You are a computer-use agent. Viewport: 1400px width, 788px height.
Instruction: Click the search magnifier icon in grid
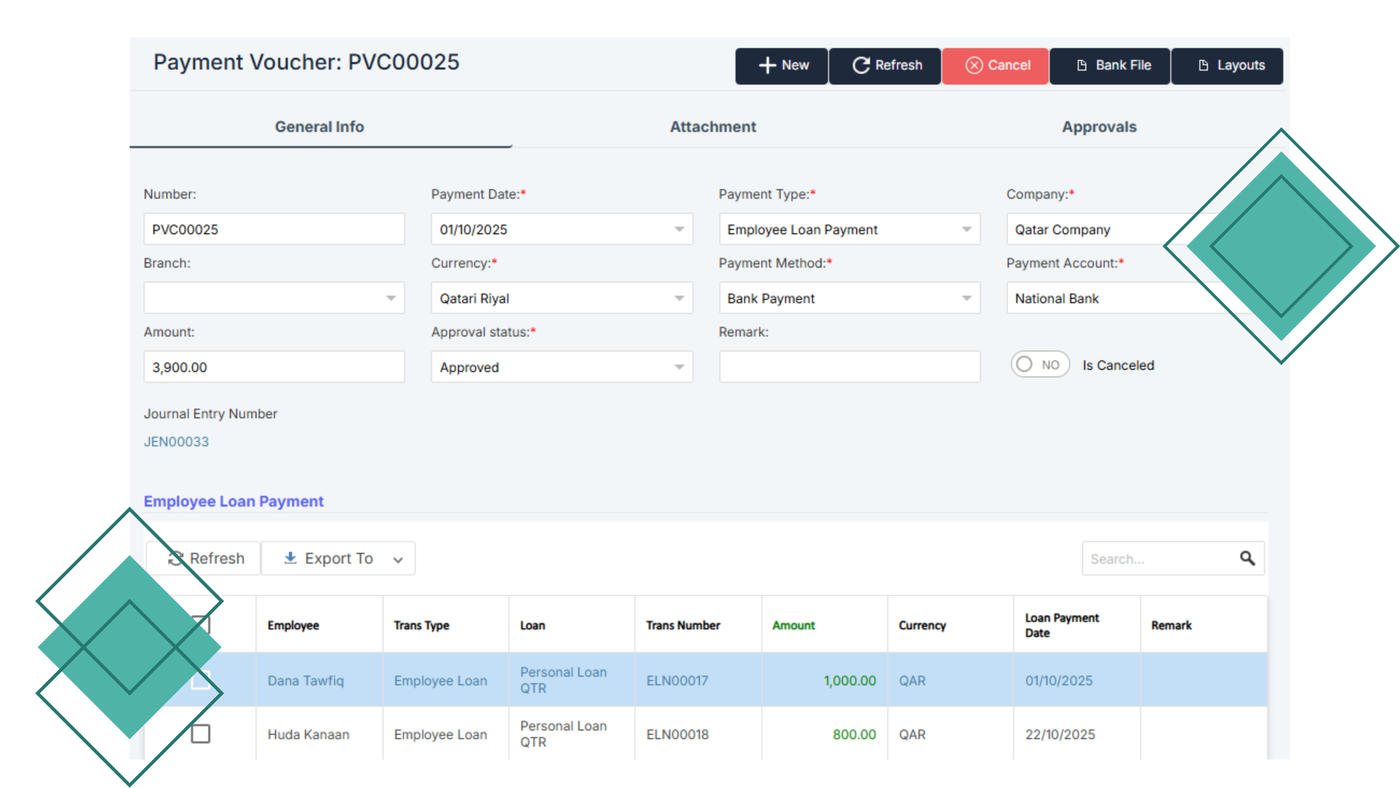pos(1247,559)
